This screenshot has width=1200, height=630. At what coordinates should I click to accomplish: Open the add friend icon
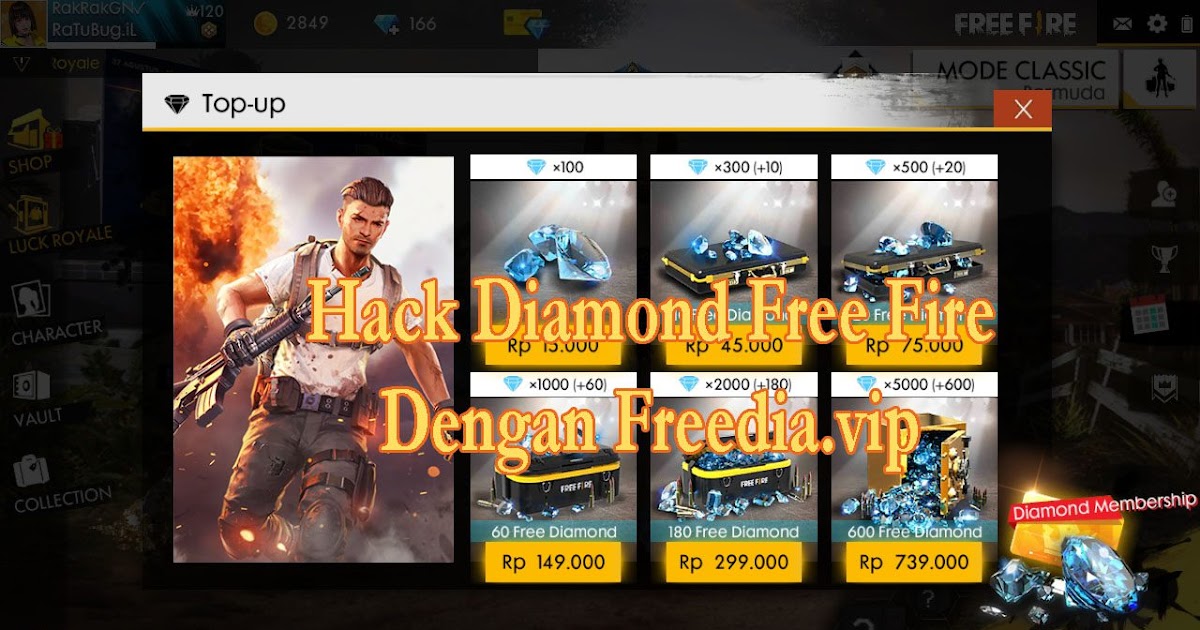(x=1164, y=195)
